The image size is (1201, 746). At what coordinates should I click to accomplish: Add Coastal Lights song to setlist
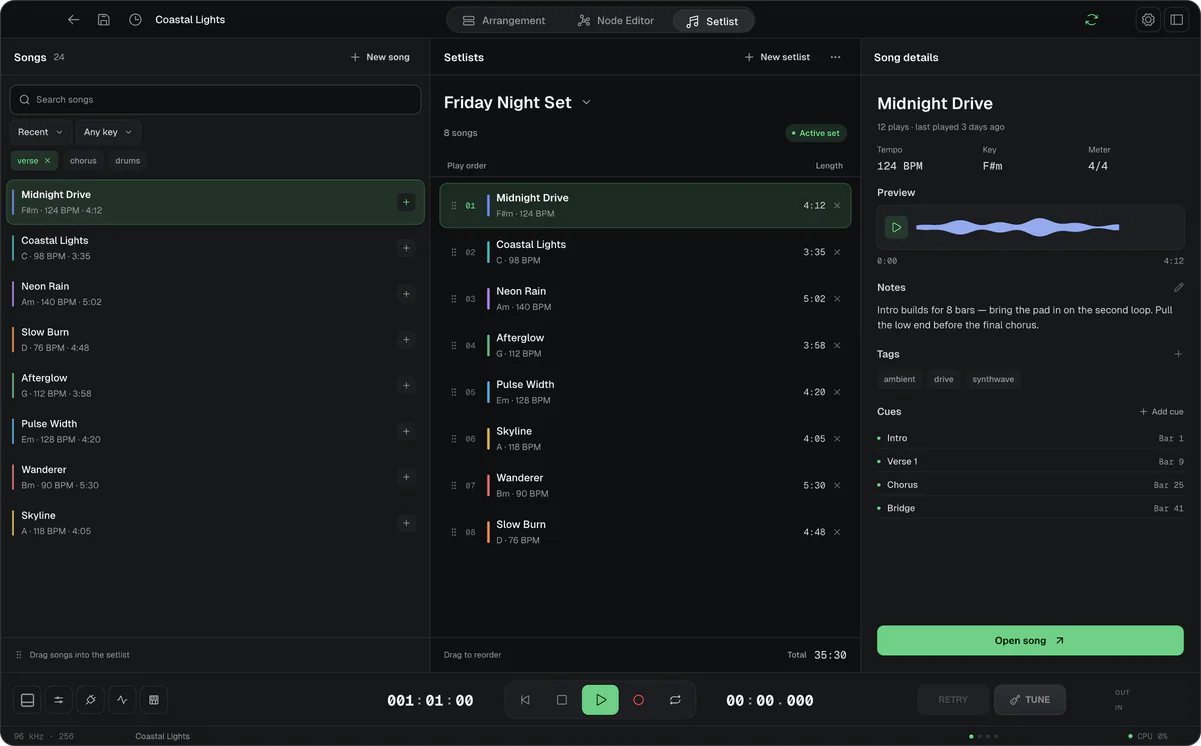point(406,248)
